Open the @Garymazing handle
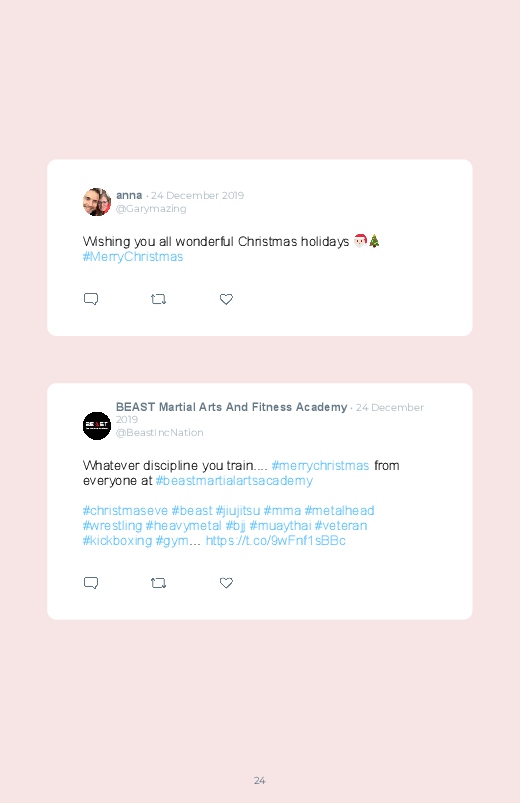Viewport: 520px width, 803px height. pyautogui.click(x=151, y=208)
